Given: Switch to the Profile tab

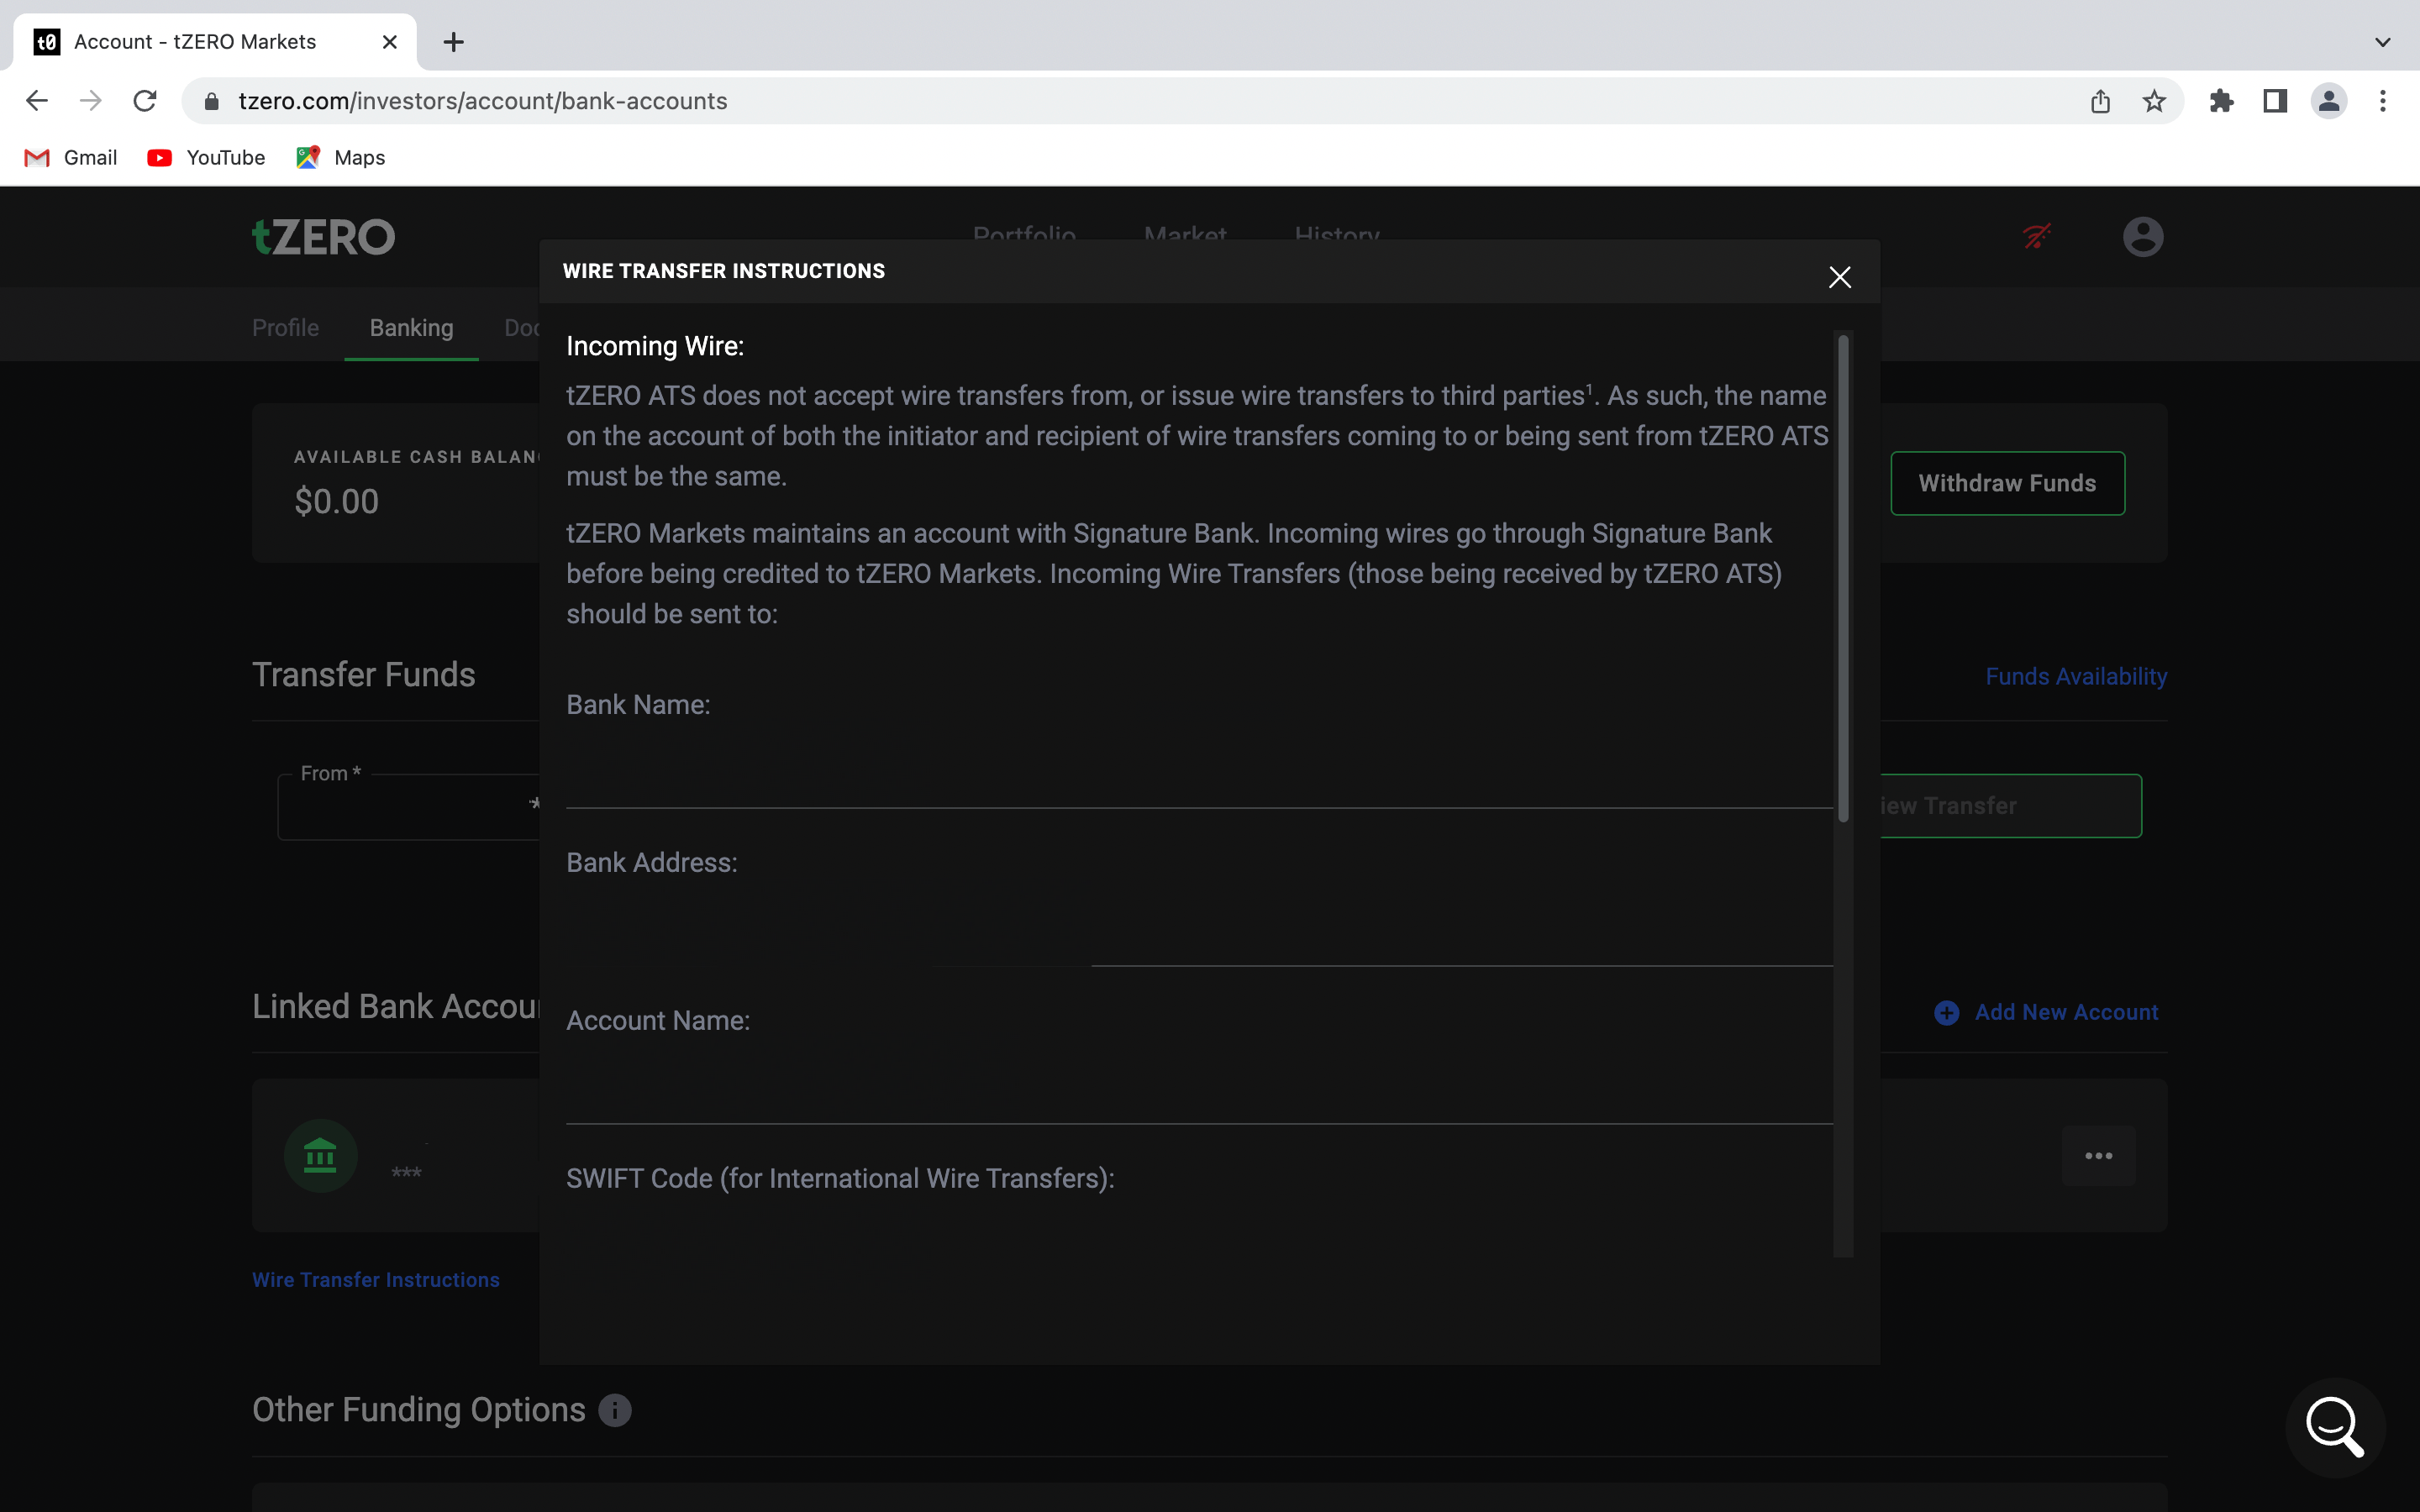Looking at the screenshot, I should pos(285,328).
